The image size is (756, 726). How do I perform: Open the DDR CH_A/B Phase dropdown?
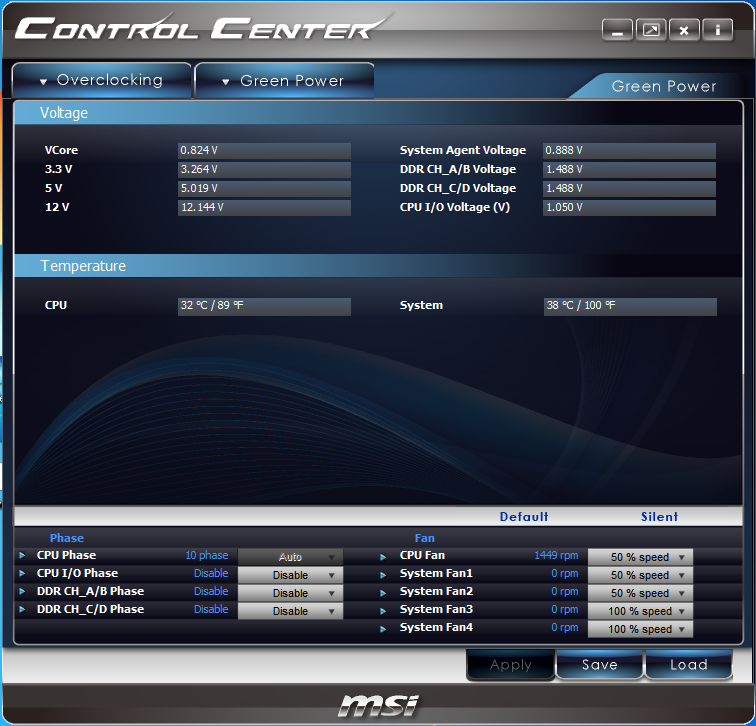290,593
